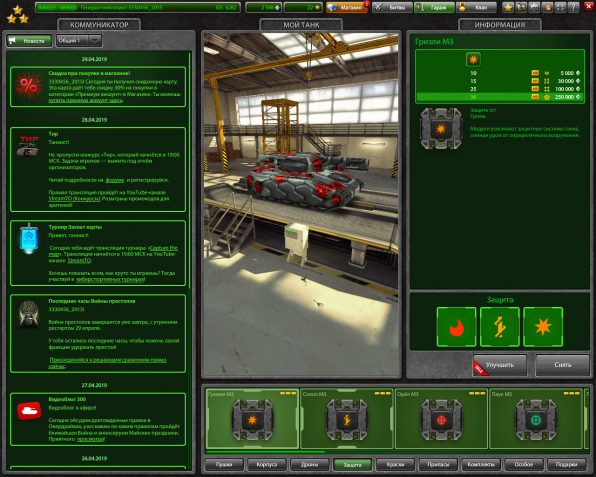Open the Магазин shop with diamond icon
The image size is (596, 477).
[347, 8]
